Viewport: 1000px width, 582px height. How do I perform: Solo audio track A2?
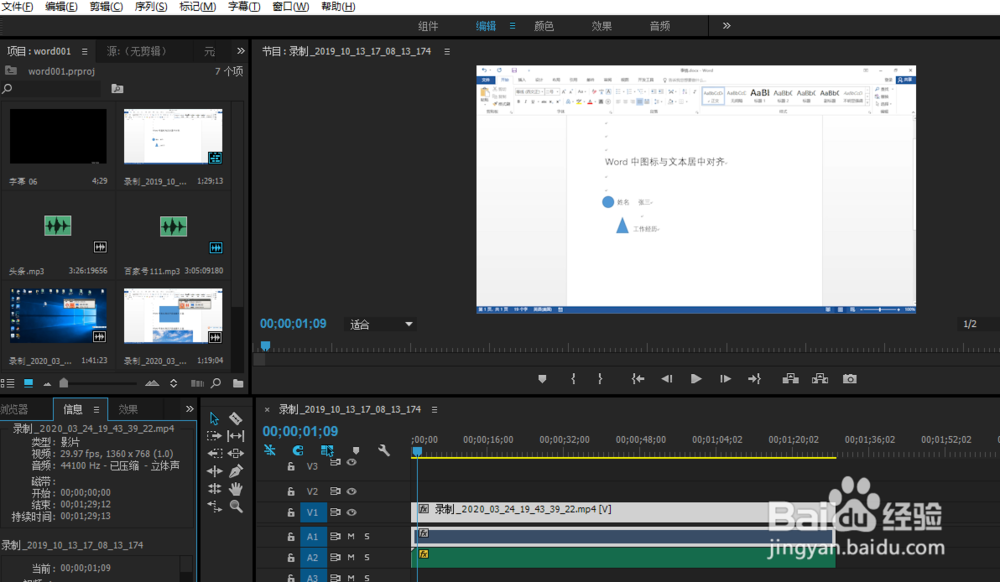367,557
